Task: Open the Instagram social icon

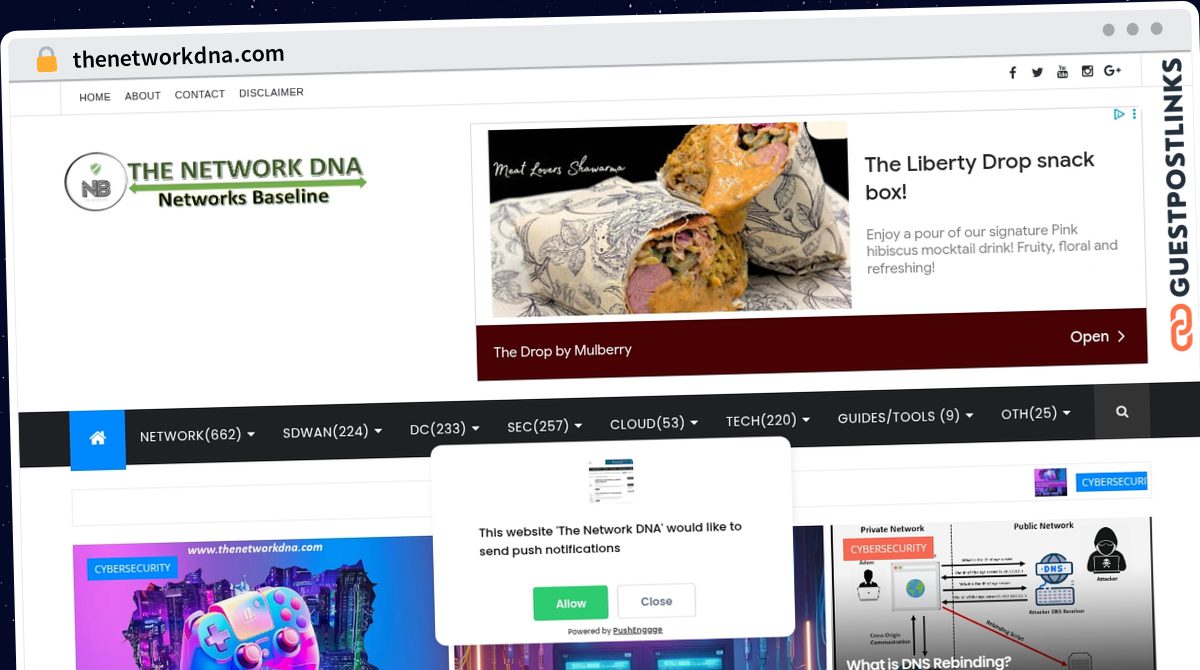Action: [1087, 71]
